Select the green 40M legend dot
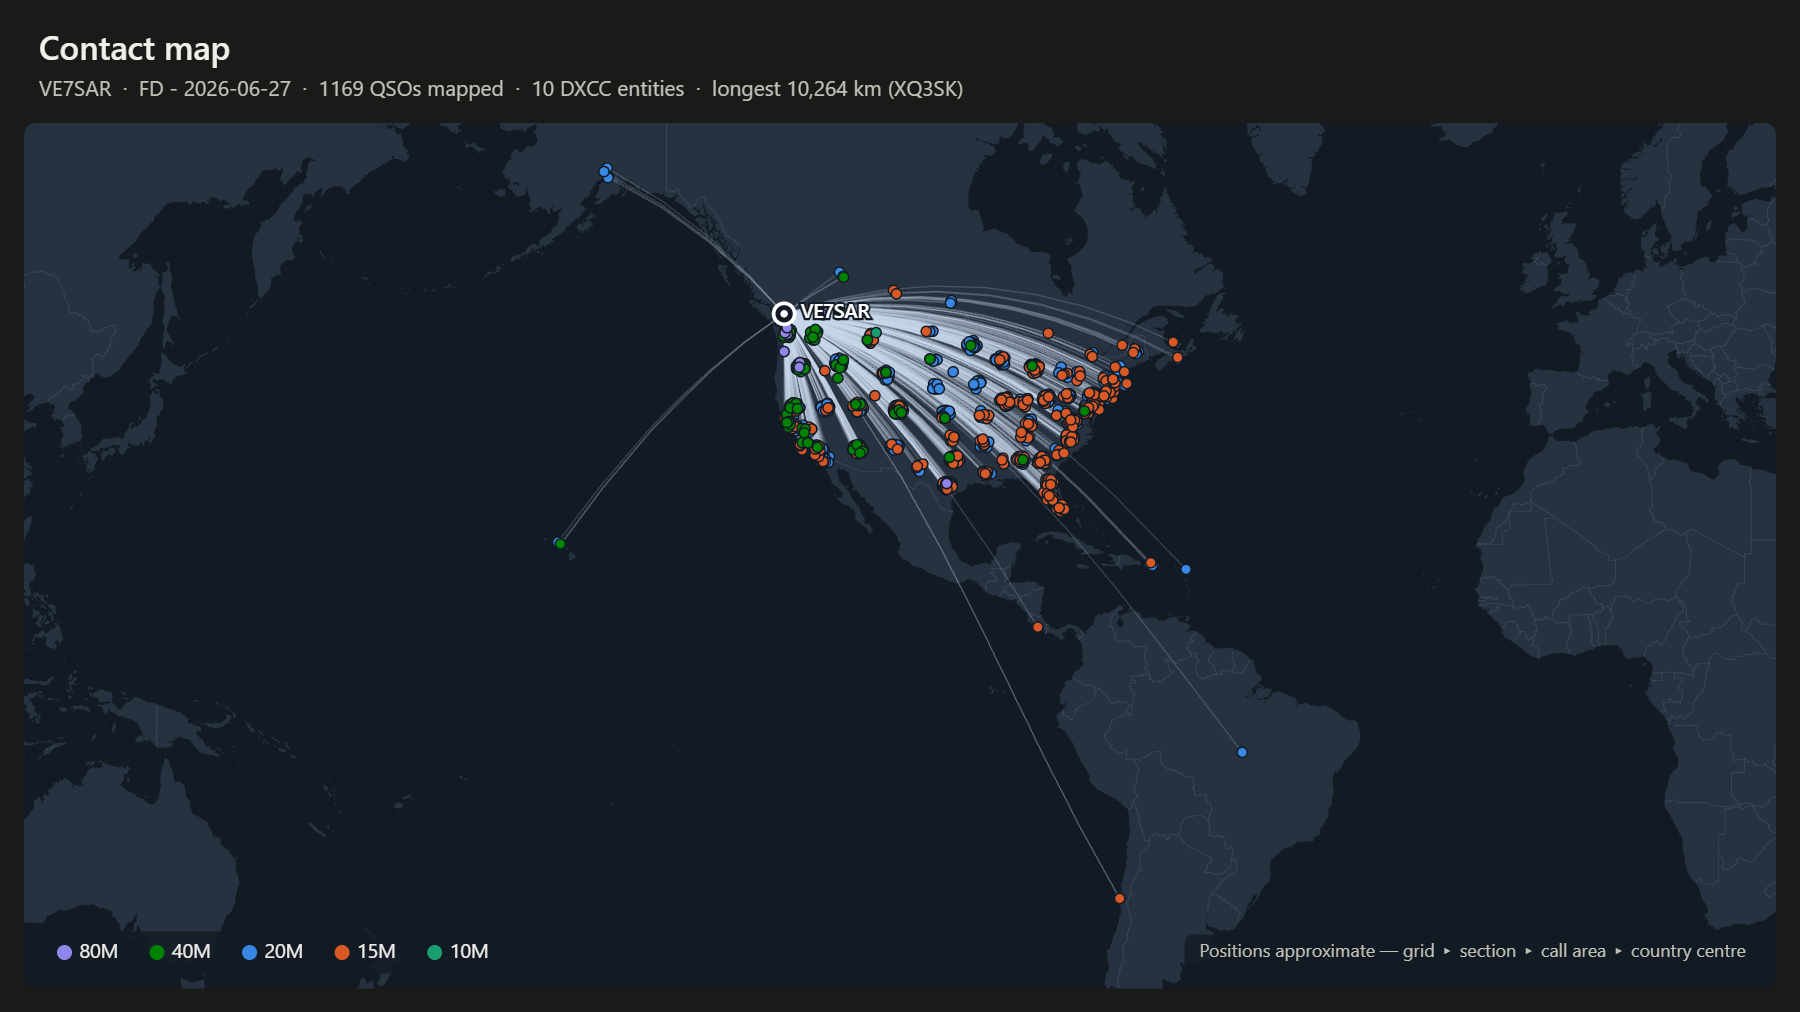The height and width of the screenshot is (1012, 1800). [156, 952]
